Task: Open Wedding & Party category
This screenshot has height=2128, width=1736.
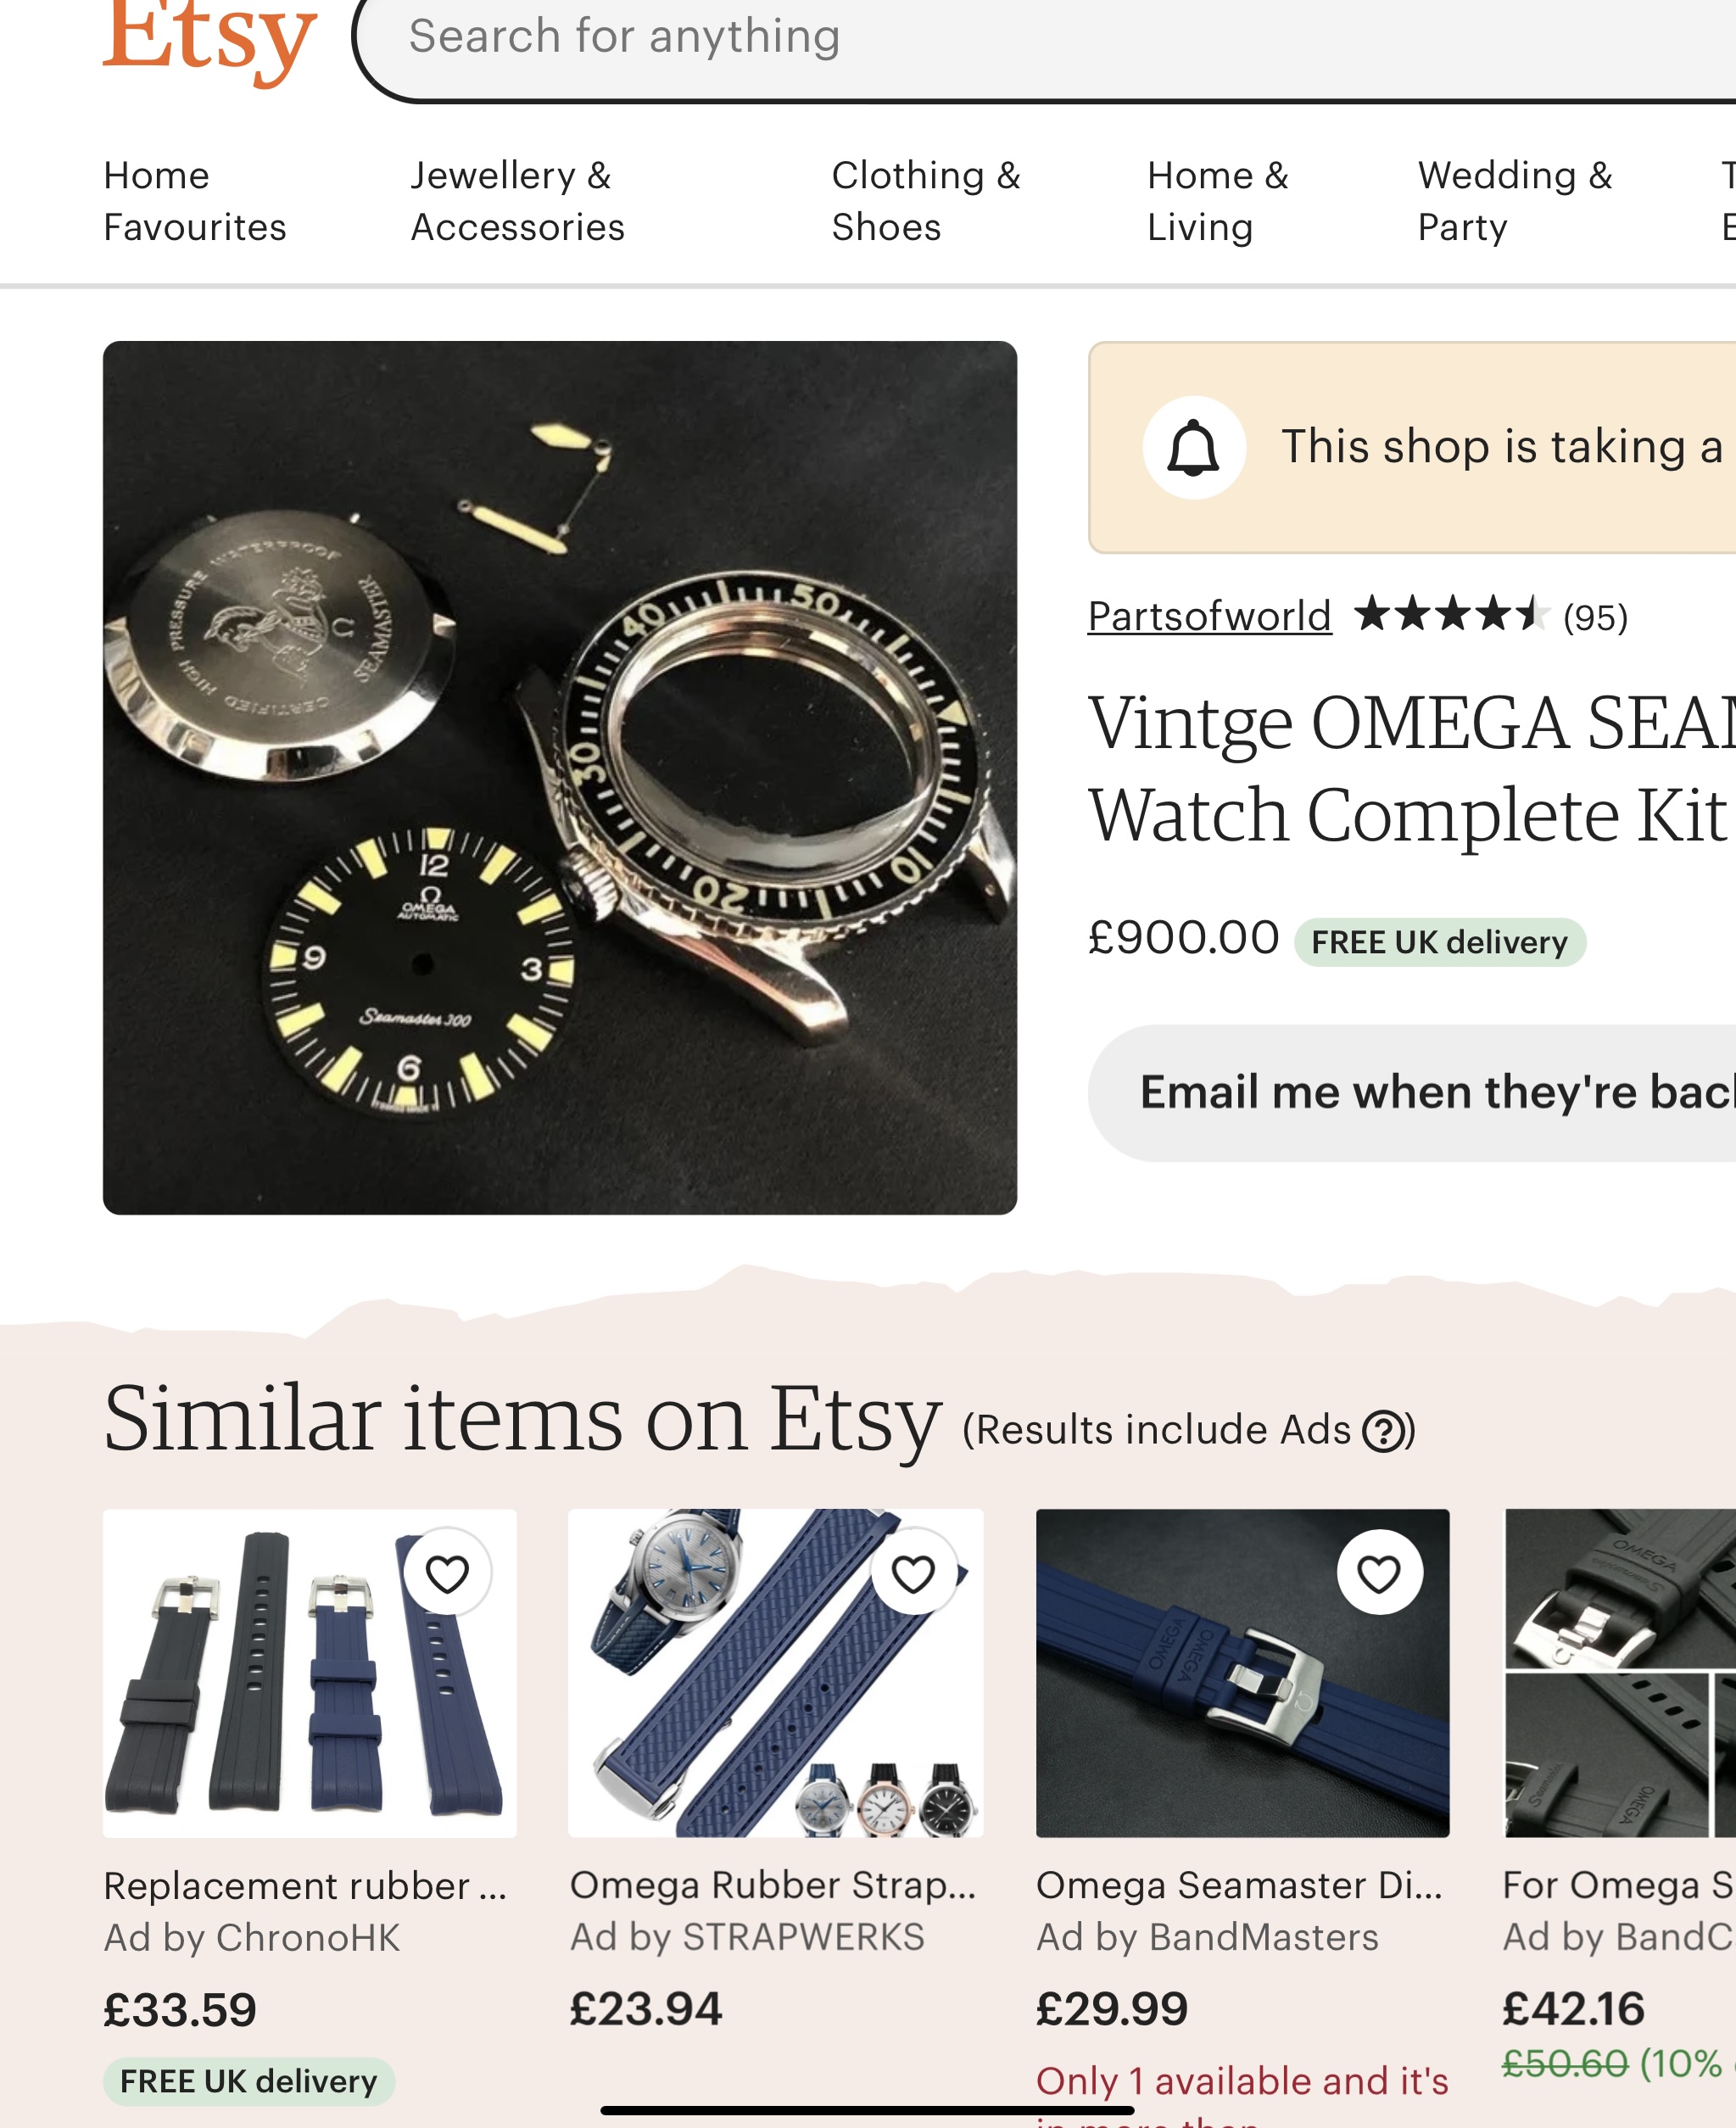Action: click(1514, 201)
